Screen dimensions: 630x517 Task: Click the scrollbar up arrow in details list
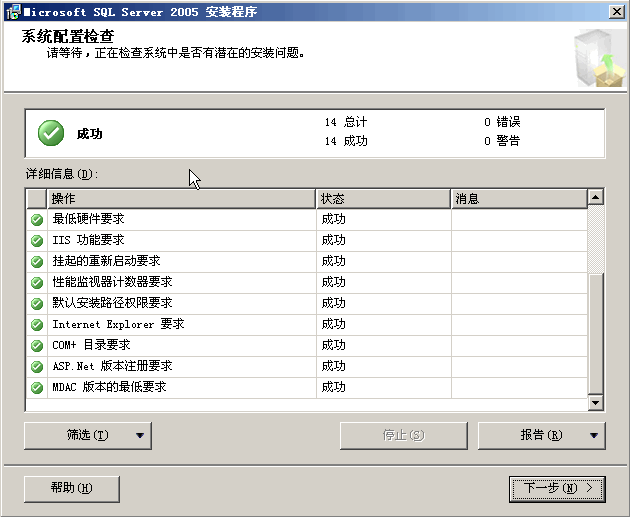pyautogui.click(x=595, y=197)
